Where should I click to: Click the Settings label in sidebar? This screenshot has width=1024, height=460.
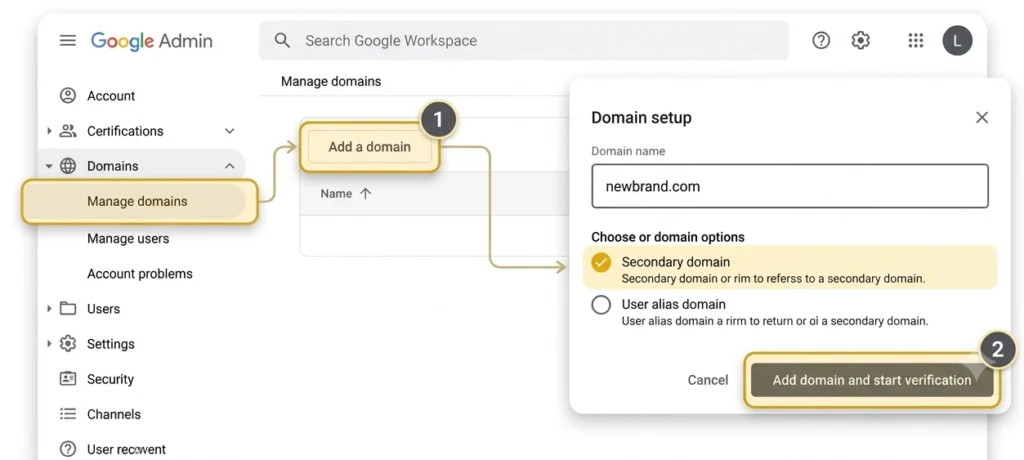[x=111, y=344]
